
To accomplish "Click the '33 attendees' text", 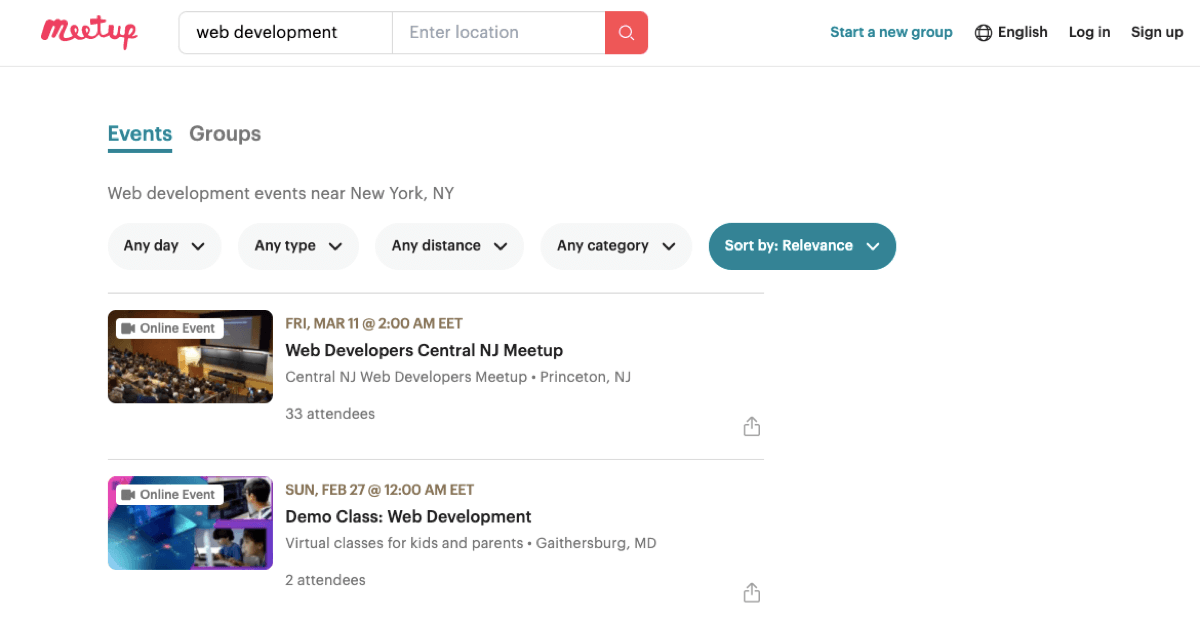I will click(330, 414).
